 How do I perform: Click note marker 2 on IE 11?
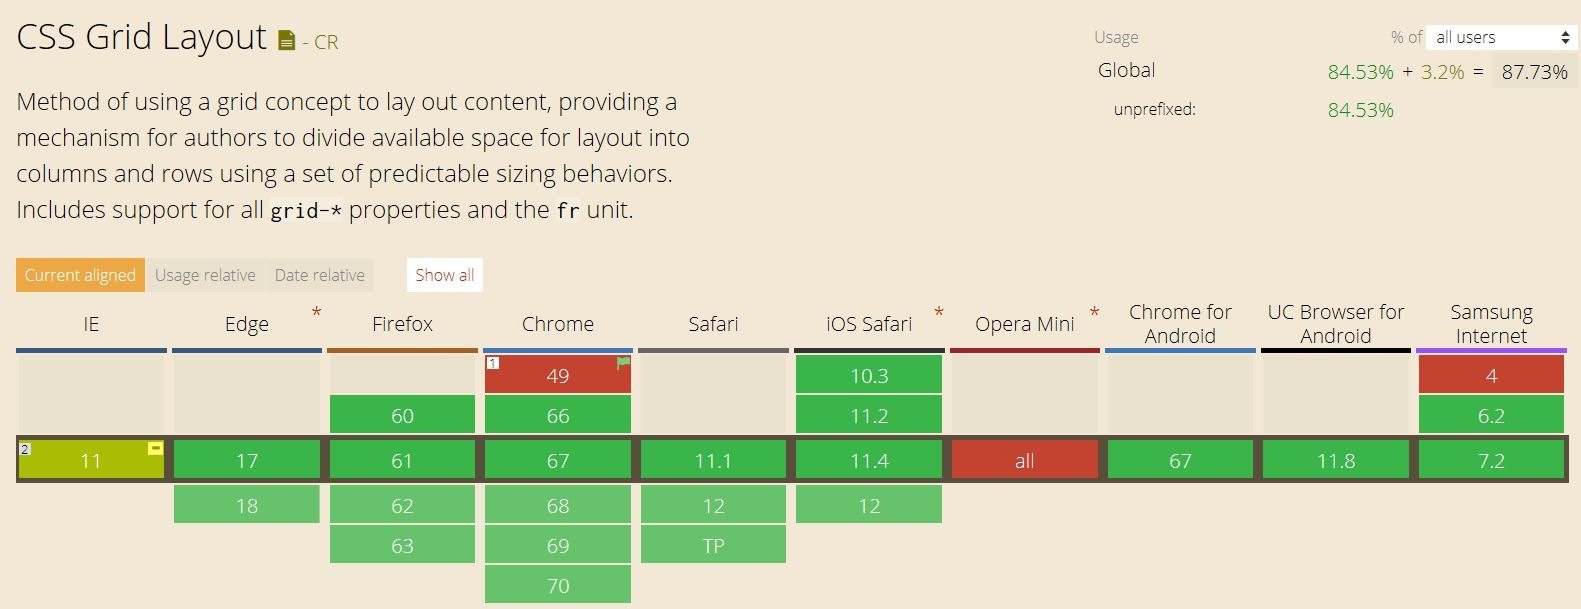(x=25, y=449)
